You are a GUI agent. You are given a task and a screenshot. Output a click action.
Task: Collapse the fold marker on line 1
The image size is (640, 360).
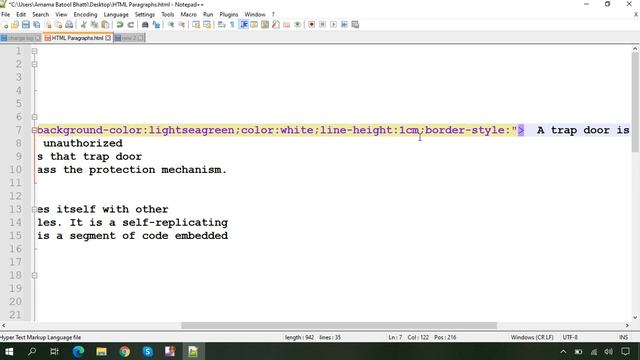(34, 51)
